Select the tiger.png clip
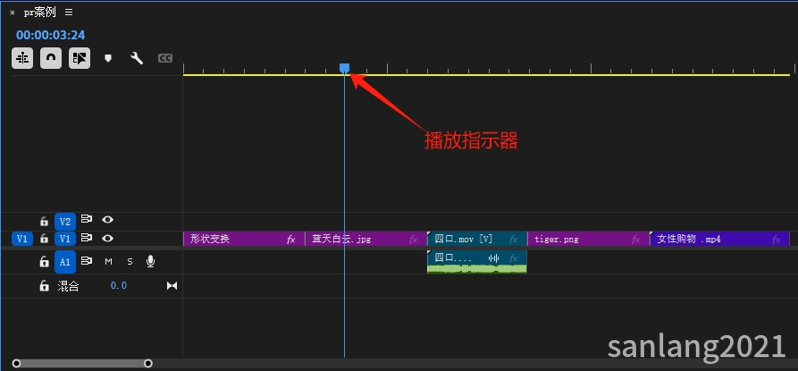 588,239
